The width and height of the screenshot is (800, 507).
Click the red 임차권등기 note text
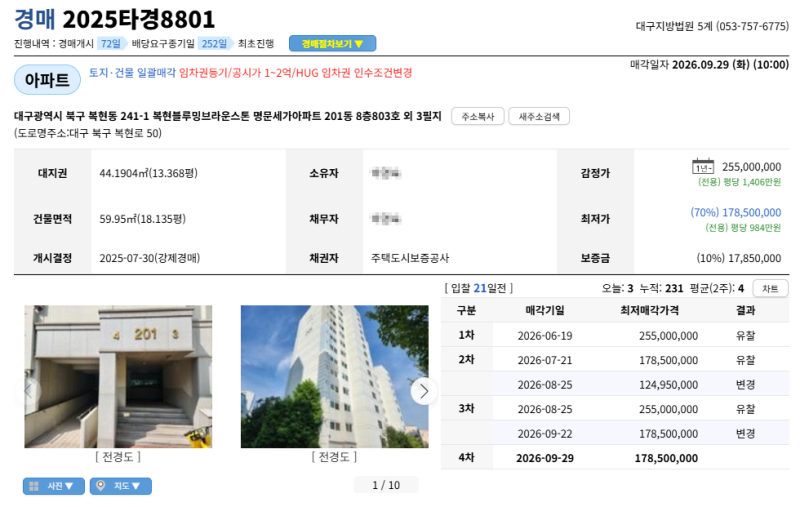tap(295, 73)
